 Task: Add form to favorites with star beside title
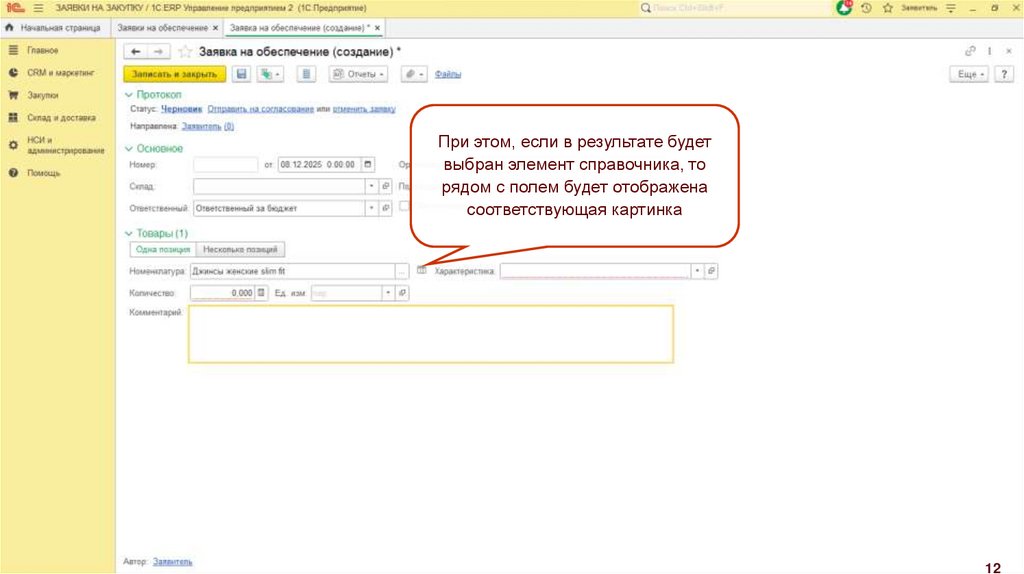tap(184, 51)
